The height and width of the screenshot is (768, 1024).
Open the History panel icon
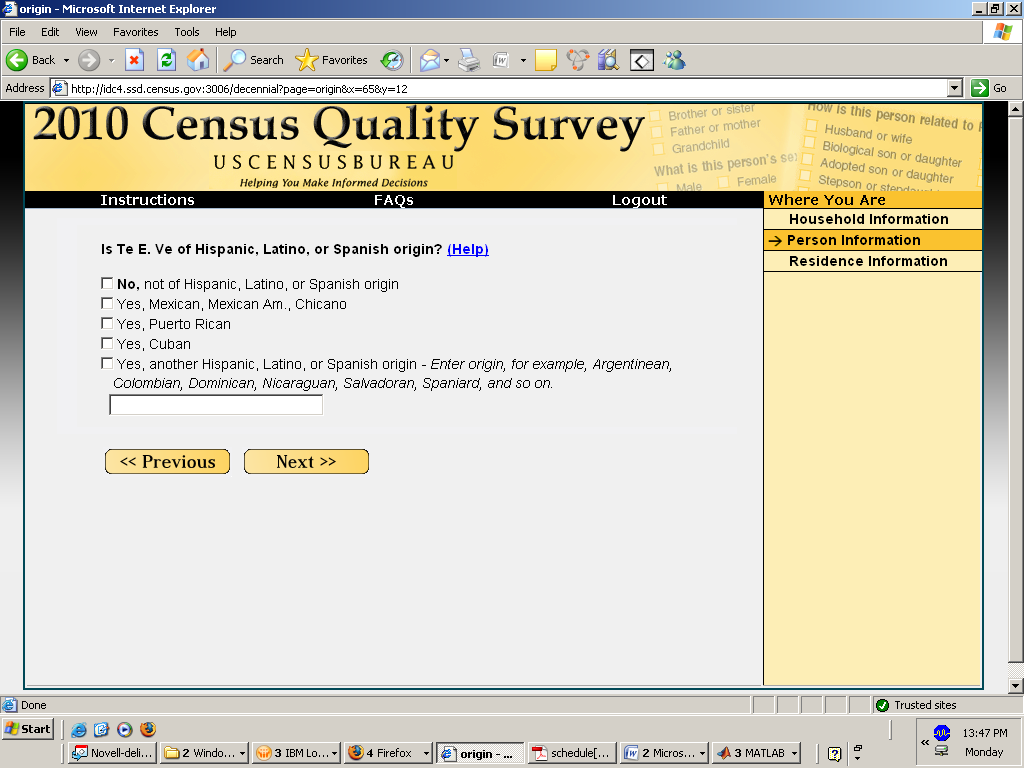tap(392, 60)
